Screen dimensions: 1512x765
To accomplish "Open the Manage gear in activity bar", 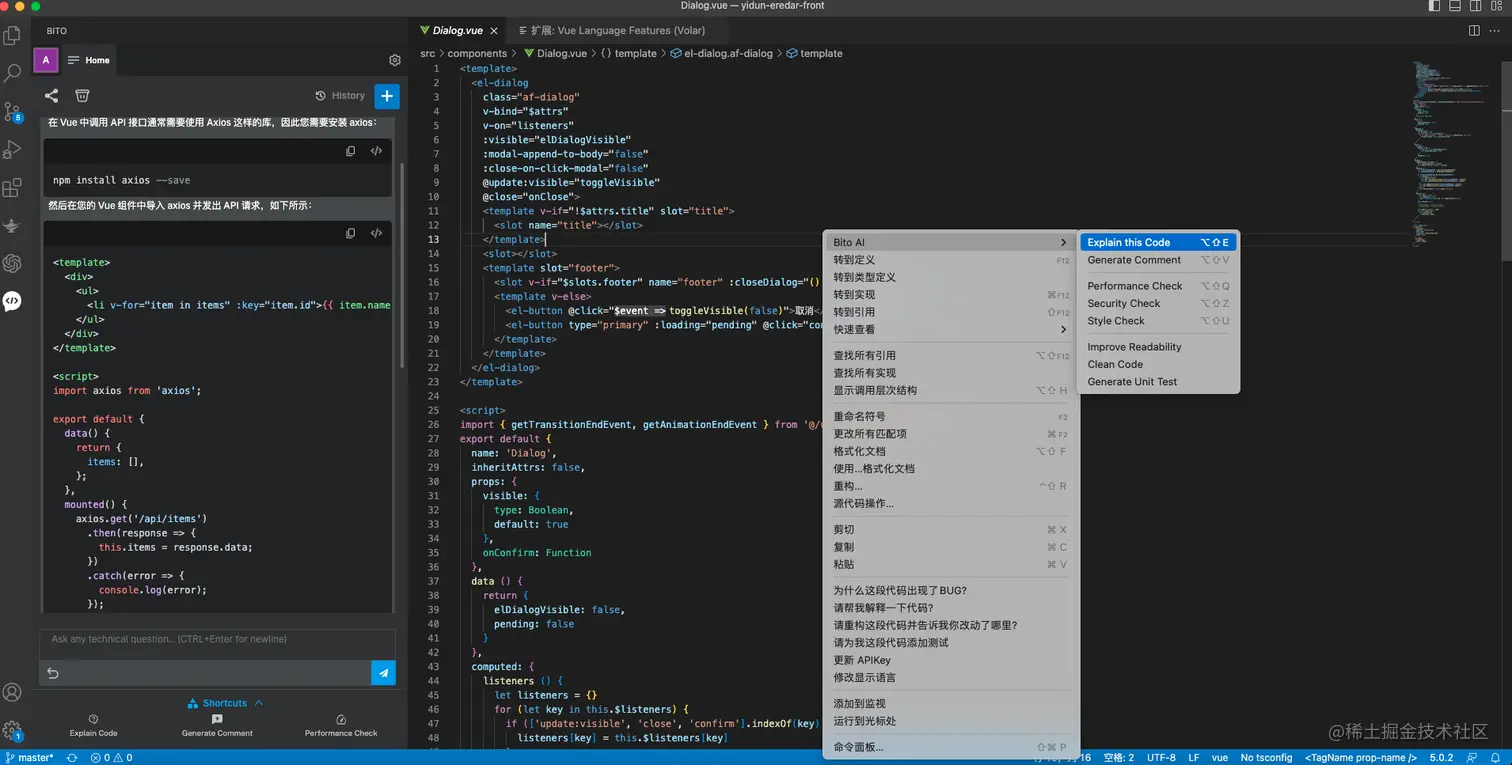I will (13, 730).
